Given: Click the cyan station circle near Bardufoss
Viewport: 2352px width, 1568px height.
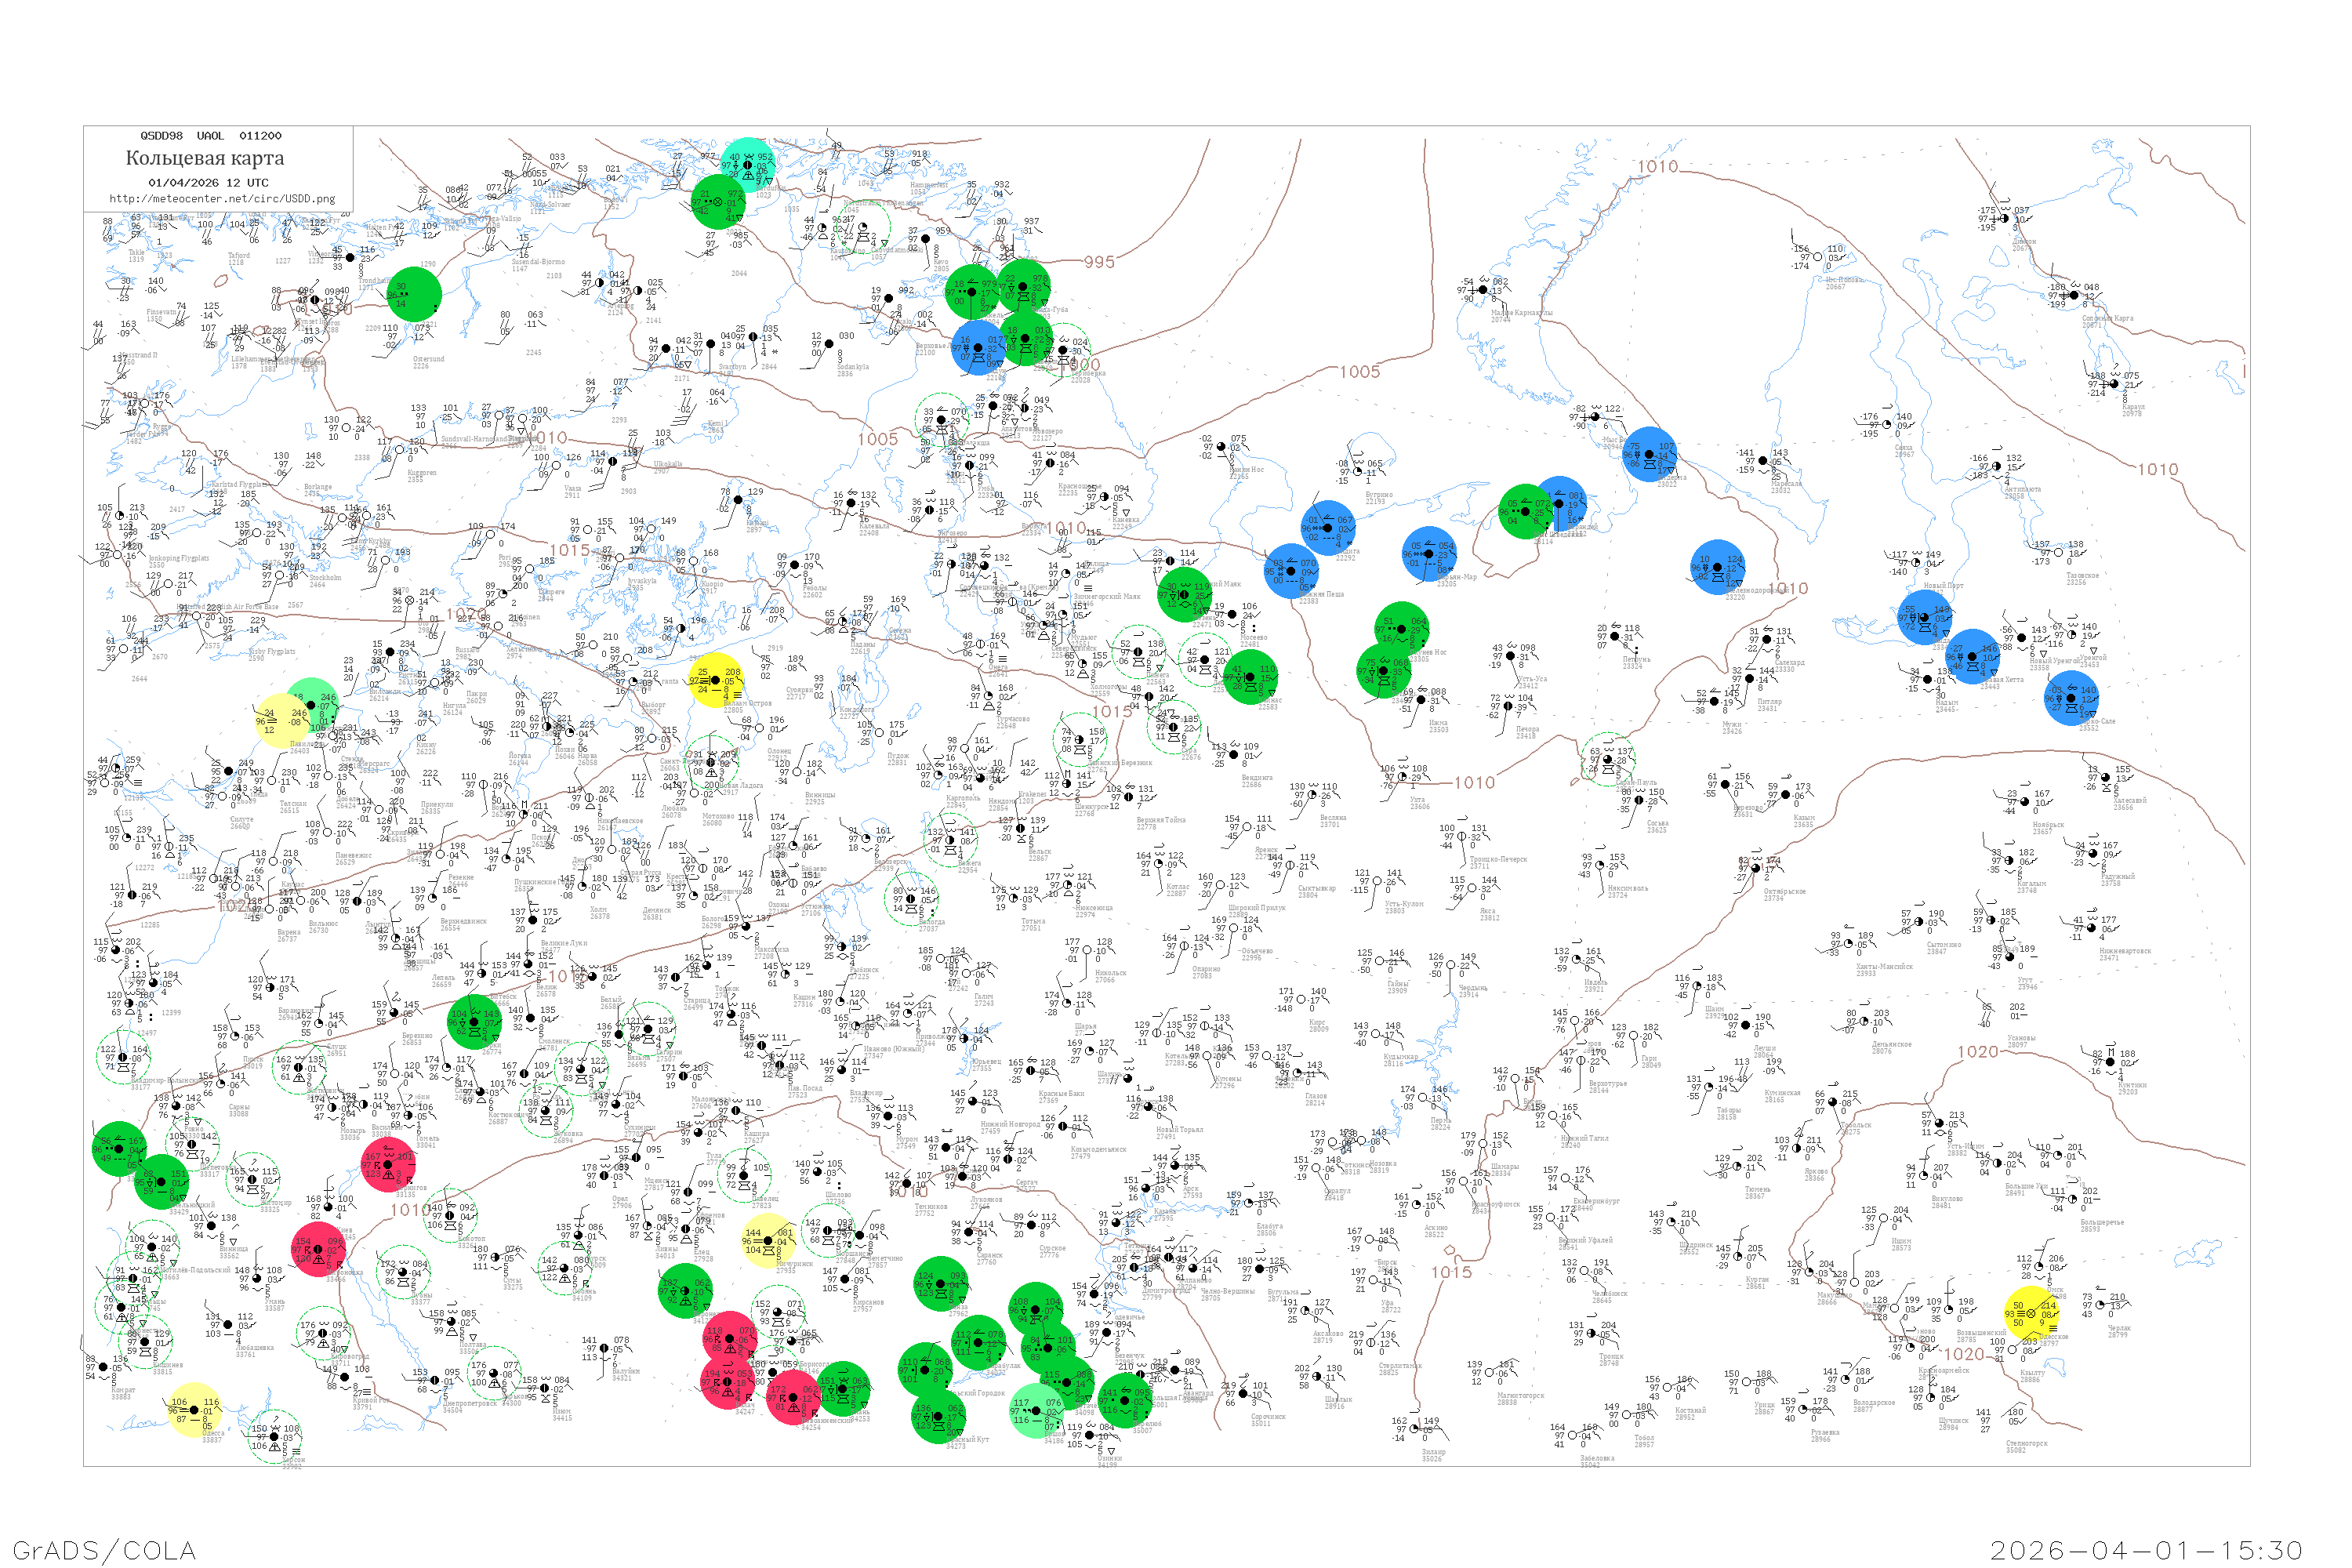Looking at the screenshot, I should point(748,165).
